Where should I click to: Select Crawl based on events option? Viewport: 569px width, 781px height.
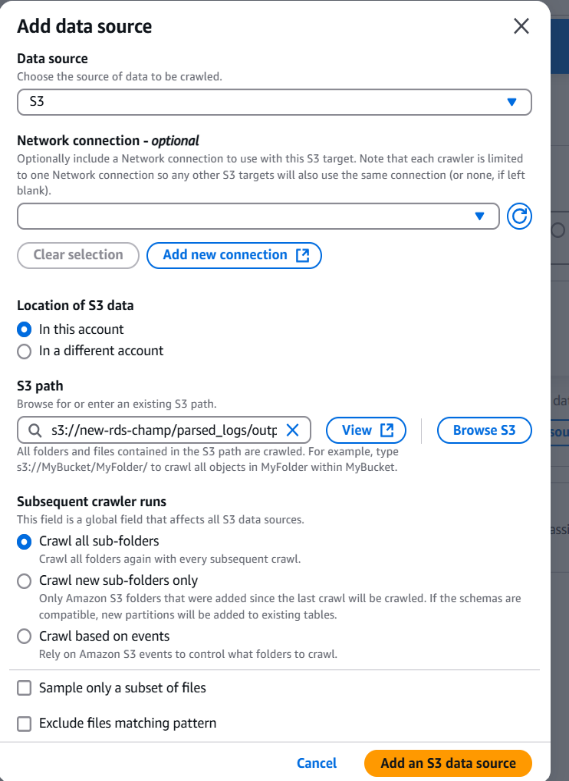pyautogui.click(x=24, y=637)
